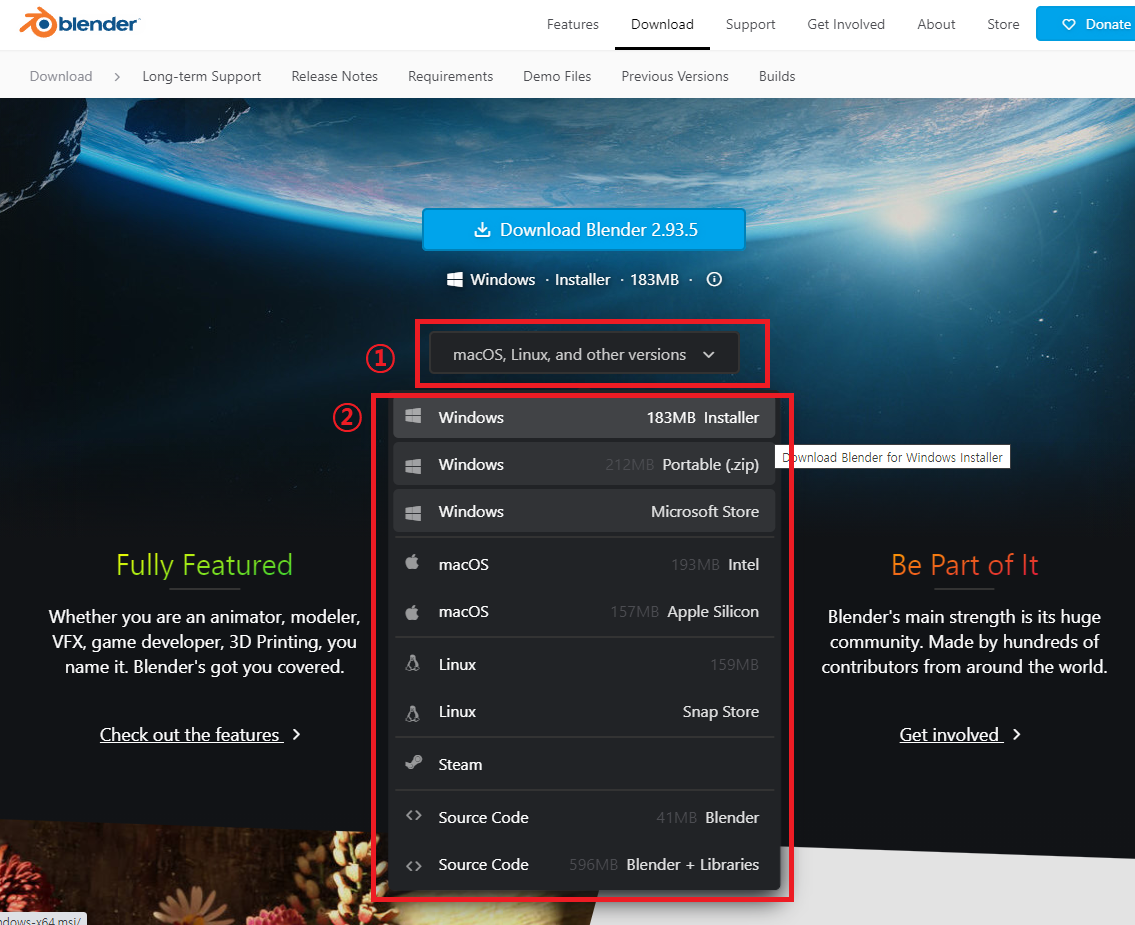Select Windows Microsoft Store option
The height and width of the screenshot is (925, 1135).
[x=583, y=512]
